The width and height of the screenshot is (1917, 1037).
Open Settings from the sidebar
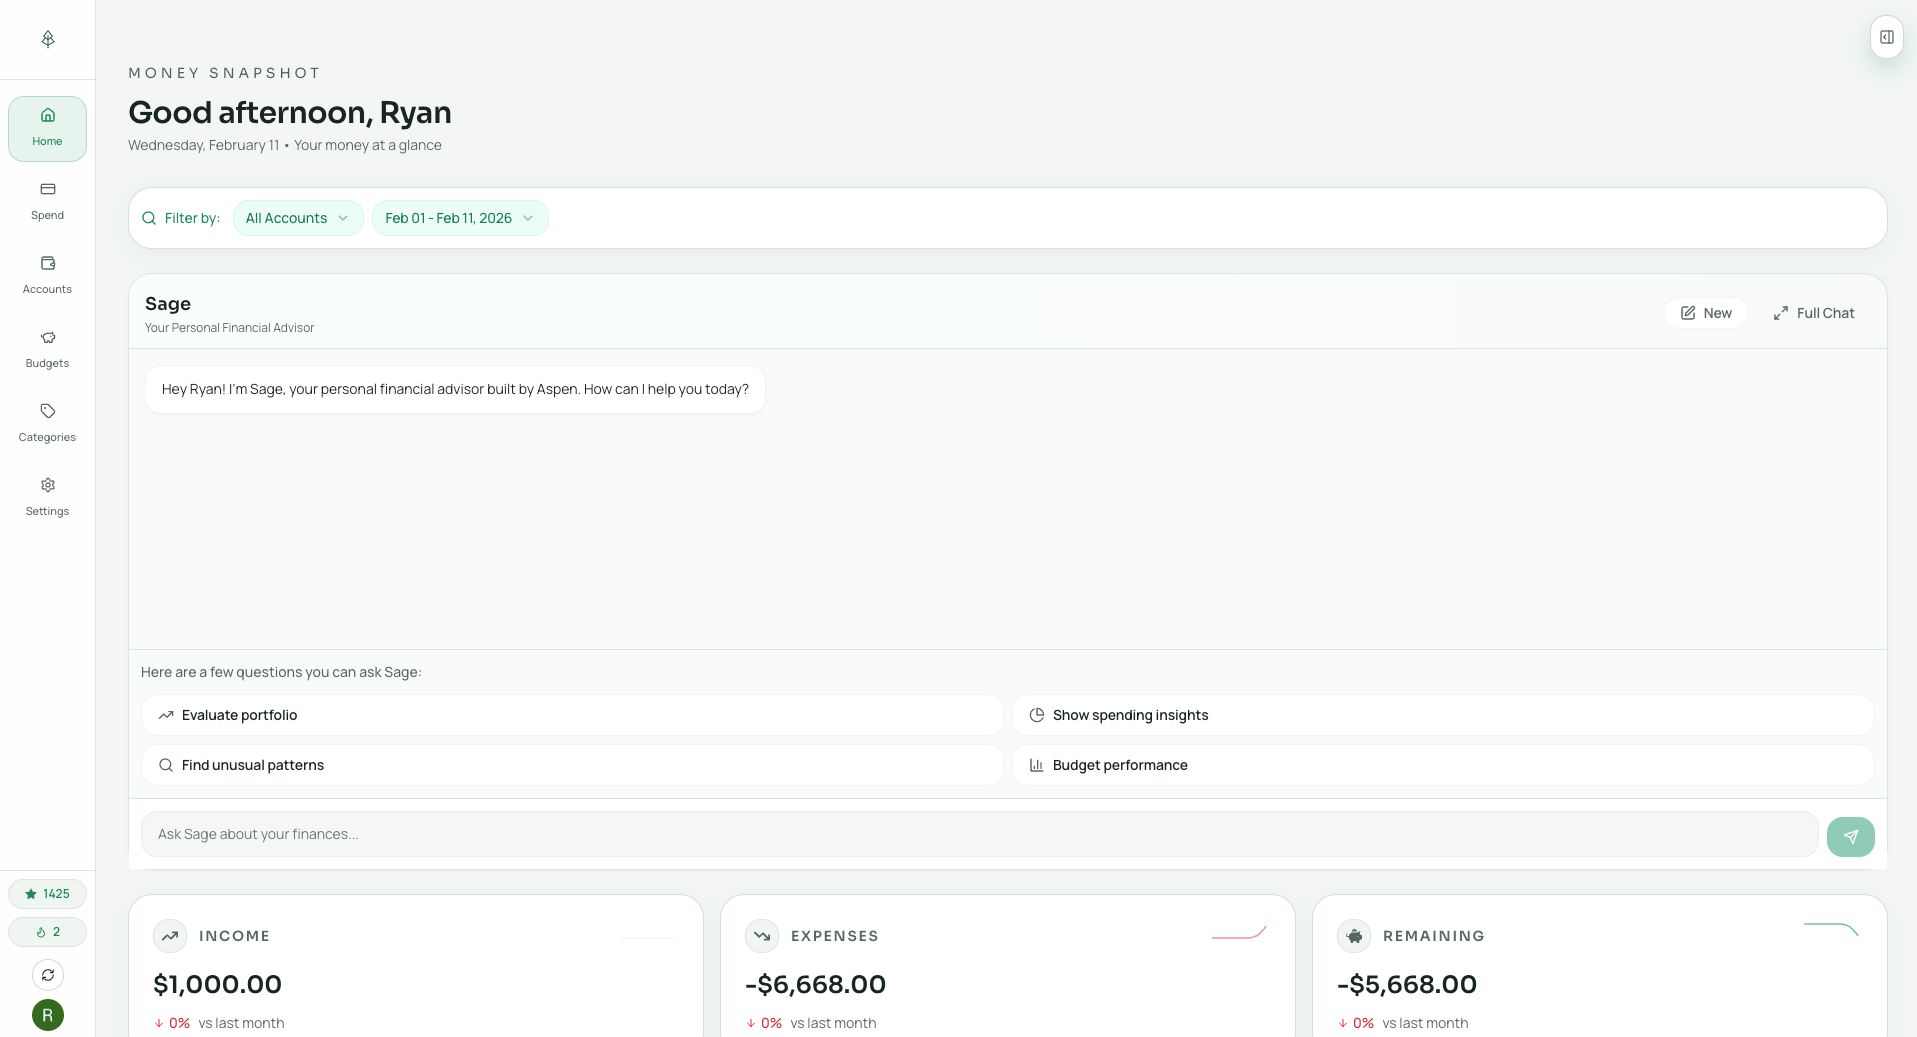(x=47, y=496)
